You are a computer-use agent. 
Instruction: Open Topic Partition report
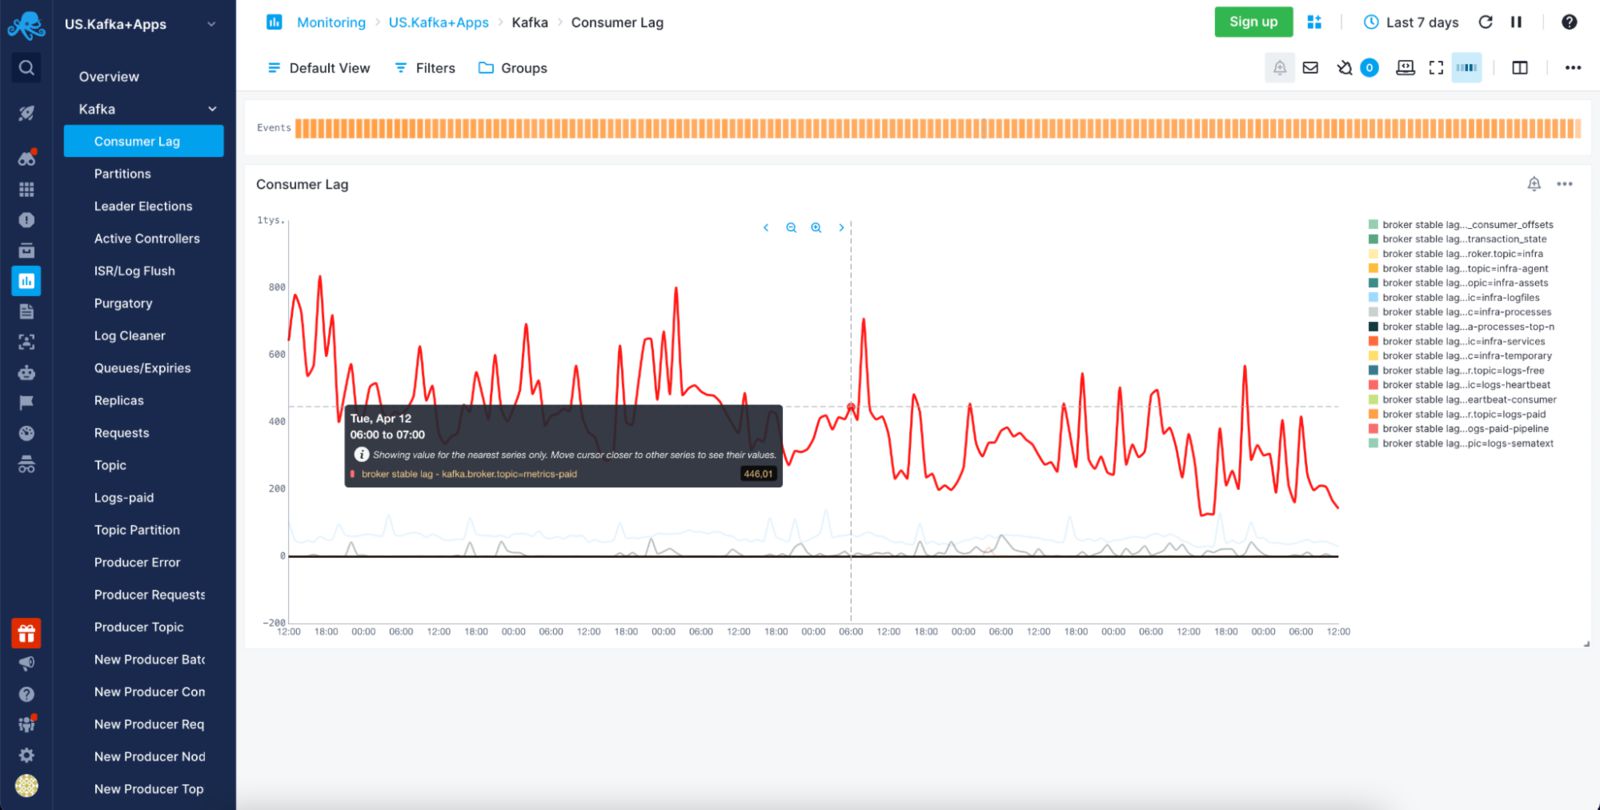point(137,530)
